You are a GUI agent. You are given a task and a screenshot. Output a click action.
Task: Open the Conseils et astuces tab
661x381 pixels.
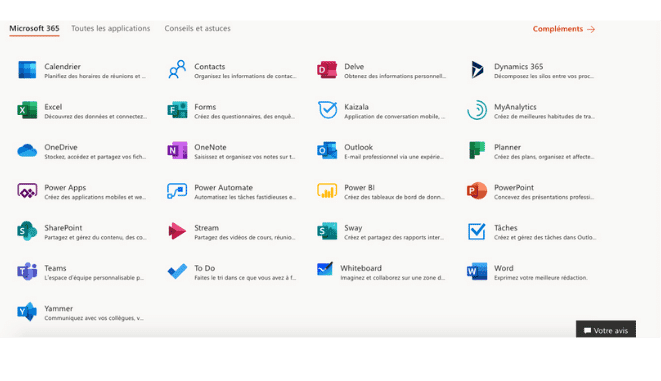point(197,29)
